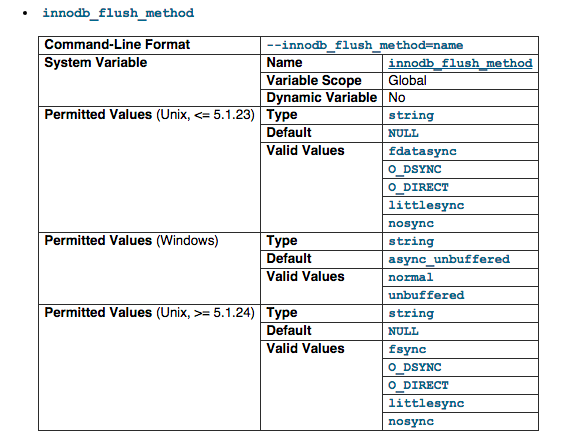Click the Global variable scope value
This screenshot has width=578, height=443.
(x=407, y=81)
